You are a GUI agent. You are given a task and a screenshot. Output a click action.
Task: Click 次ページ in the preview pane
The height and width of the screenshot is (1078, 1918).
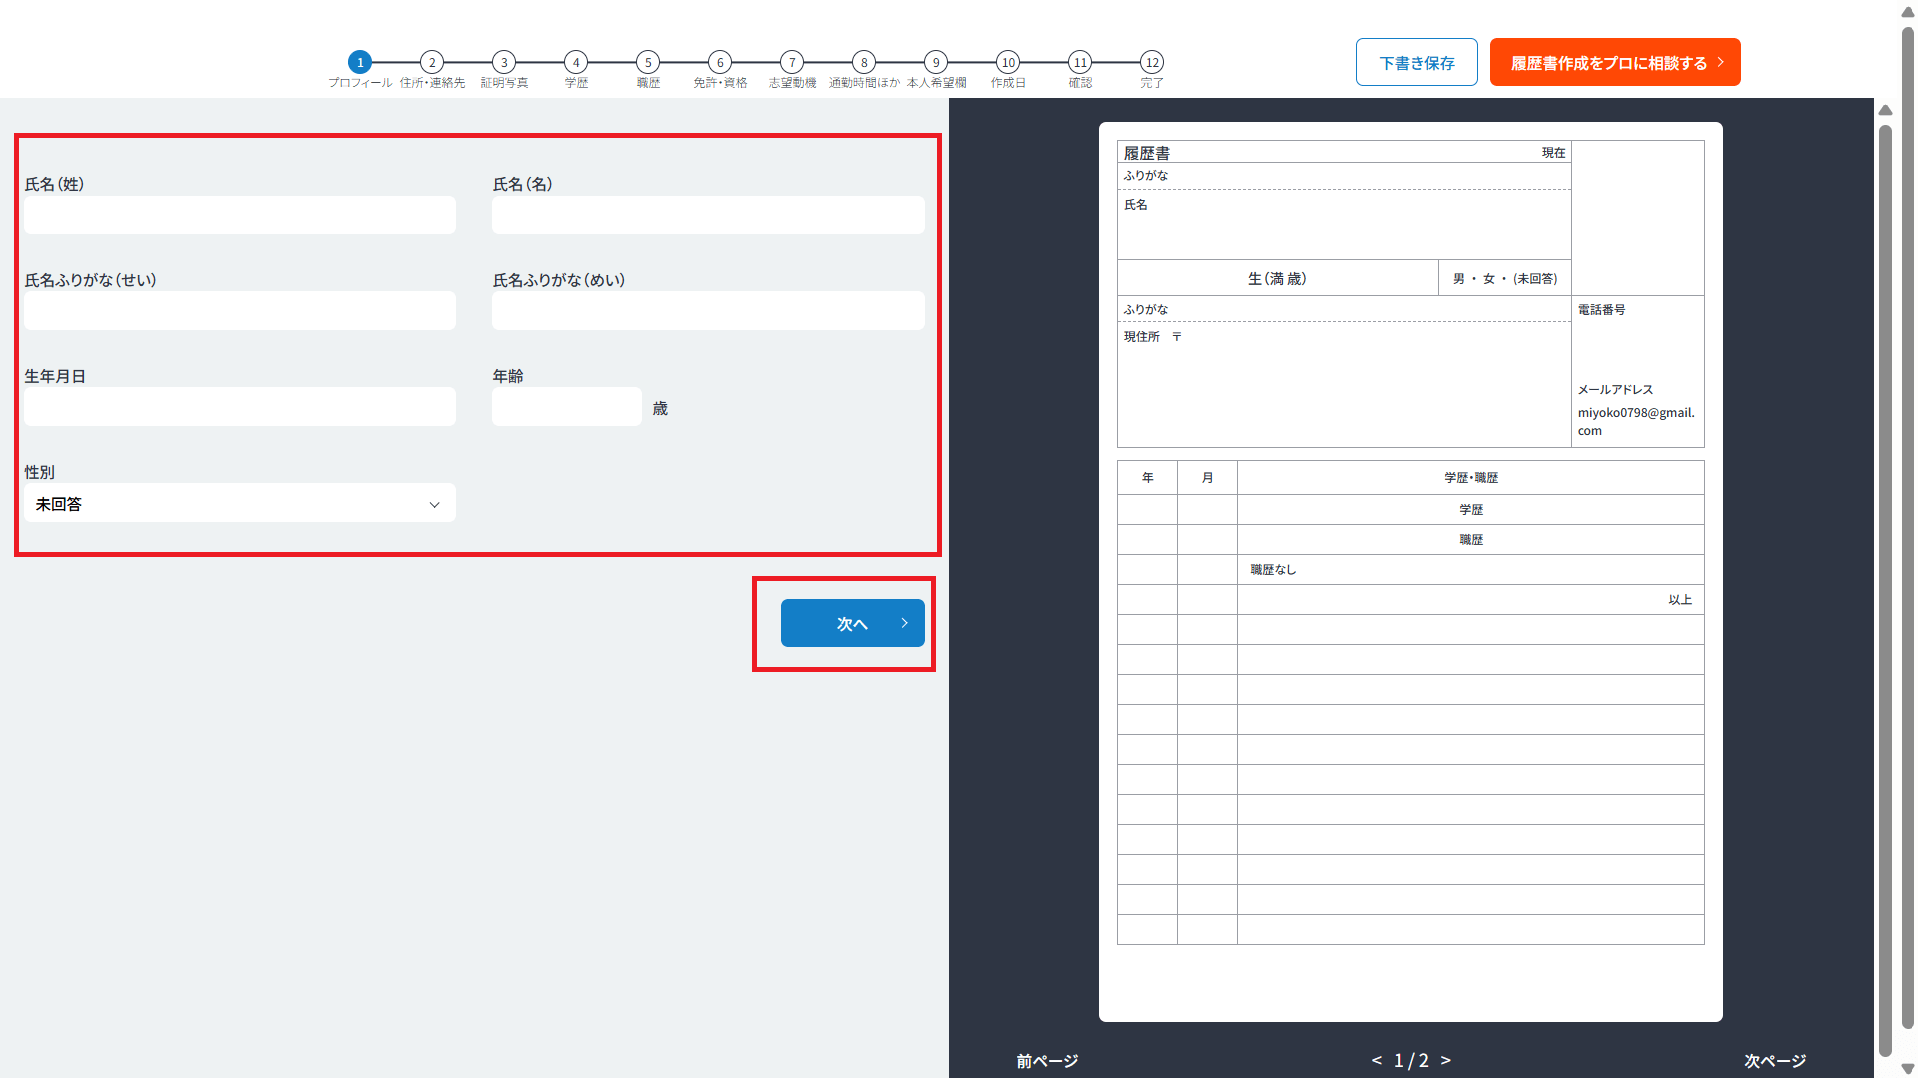(1774, 1060)
